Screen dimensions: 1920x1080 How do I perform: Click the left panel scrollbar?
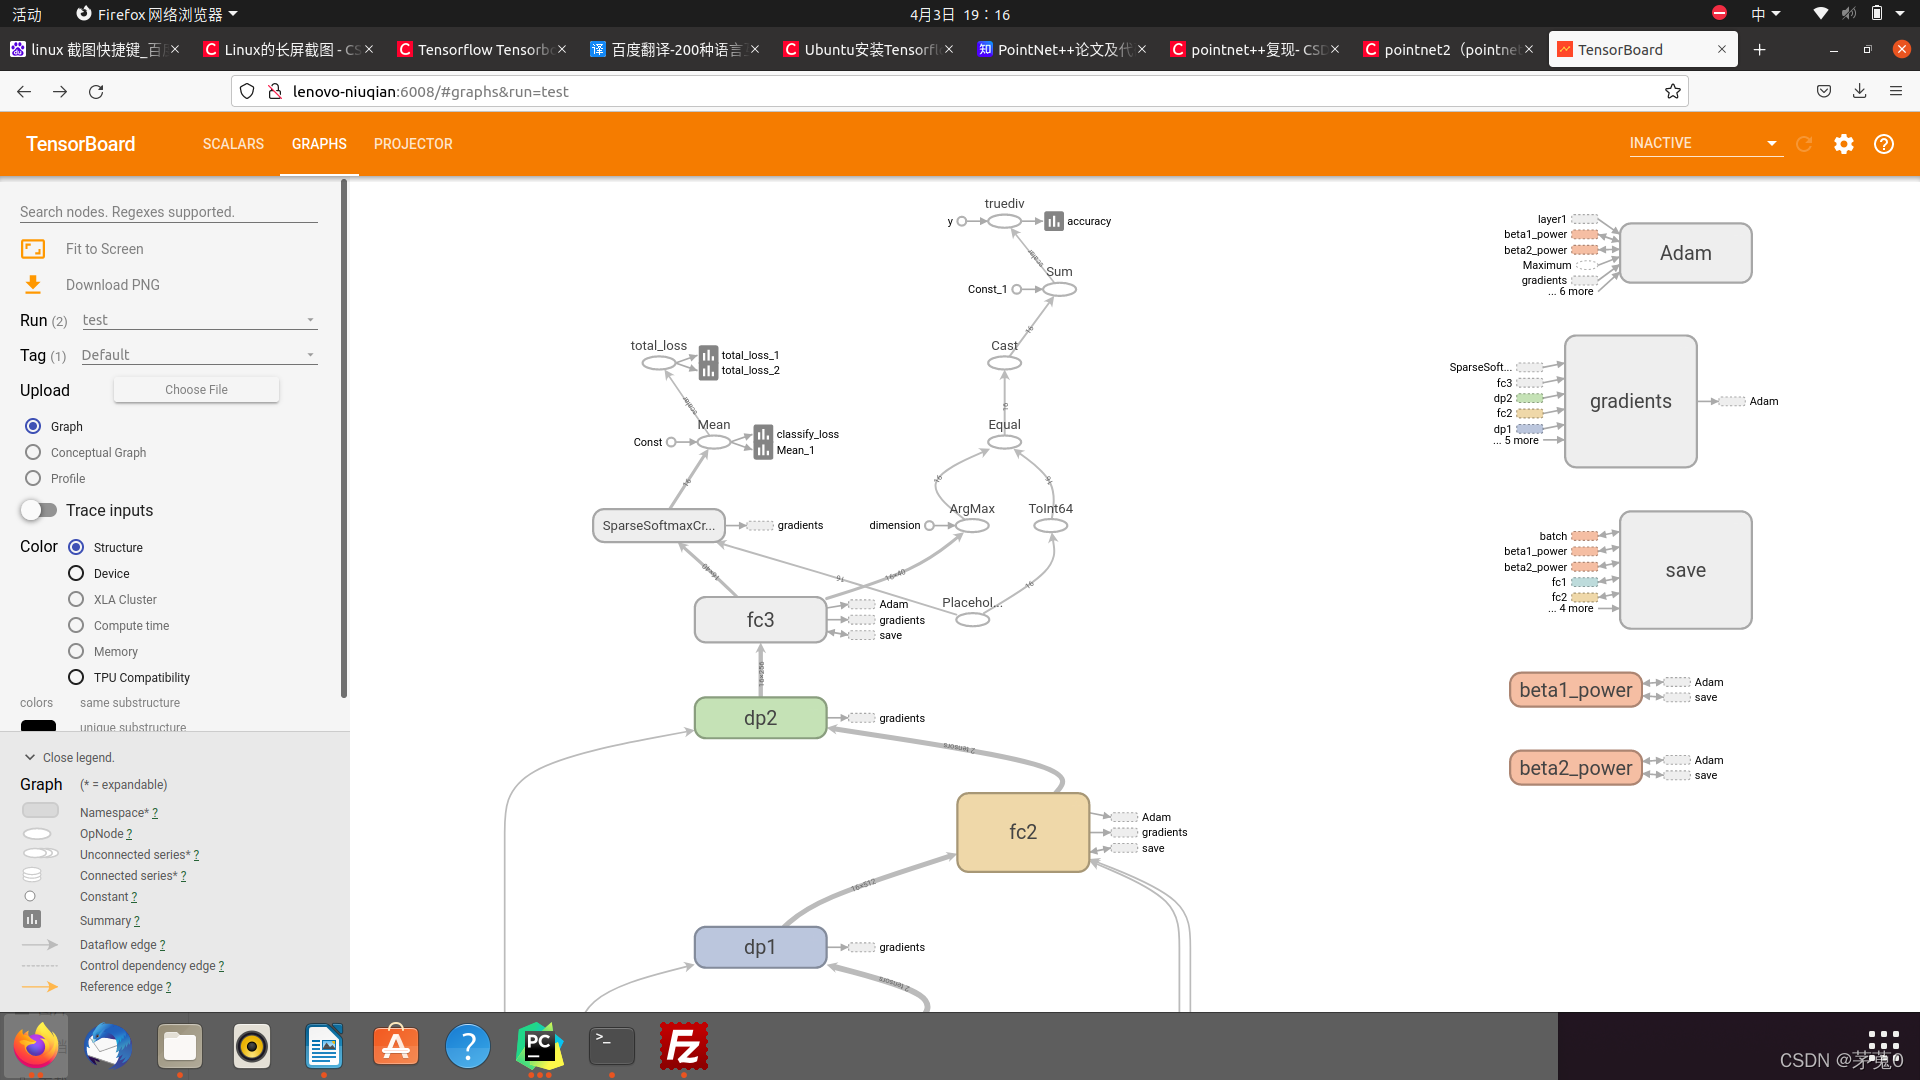344,438
